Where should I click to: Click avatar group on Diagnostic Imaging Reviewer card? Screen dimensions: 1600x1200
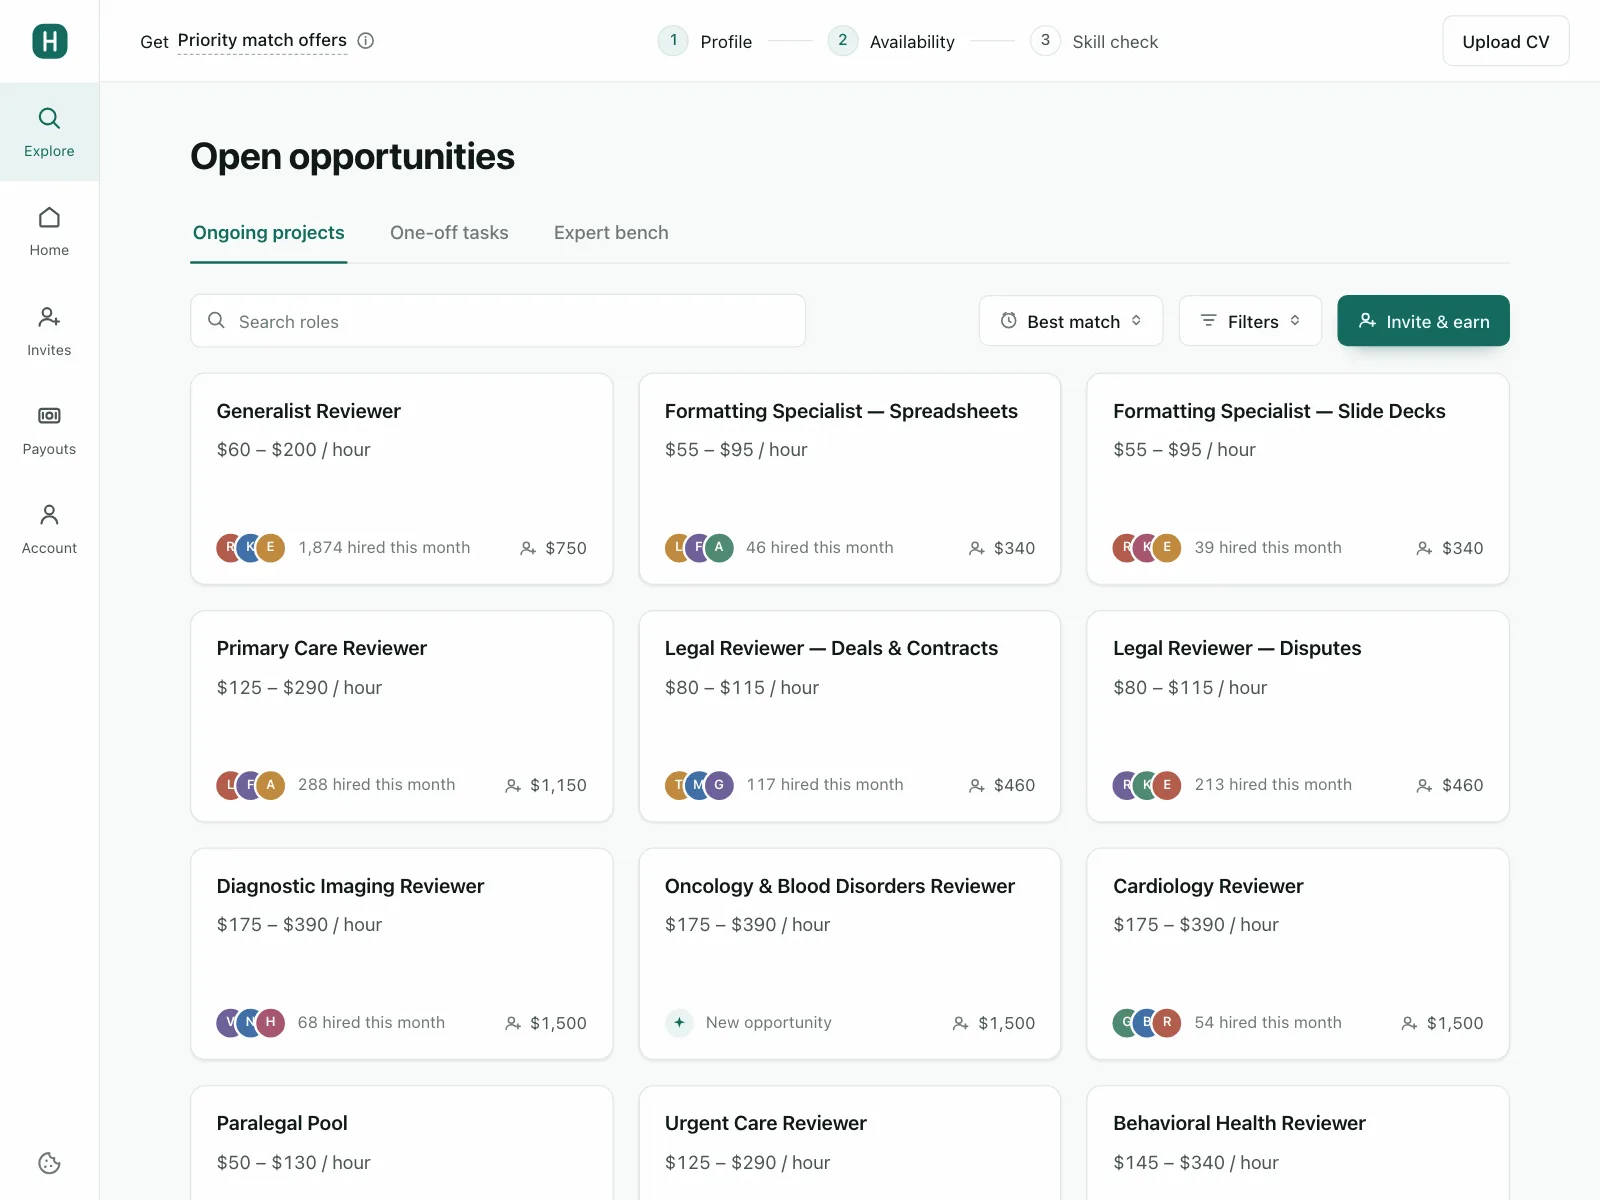tap(251, 1022)
